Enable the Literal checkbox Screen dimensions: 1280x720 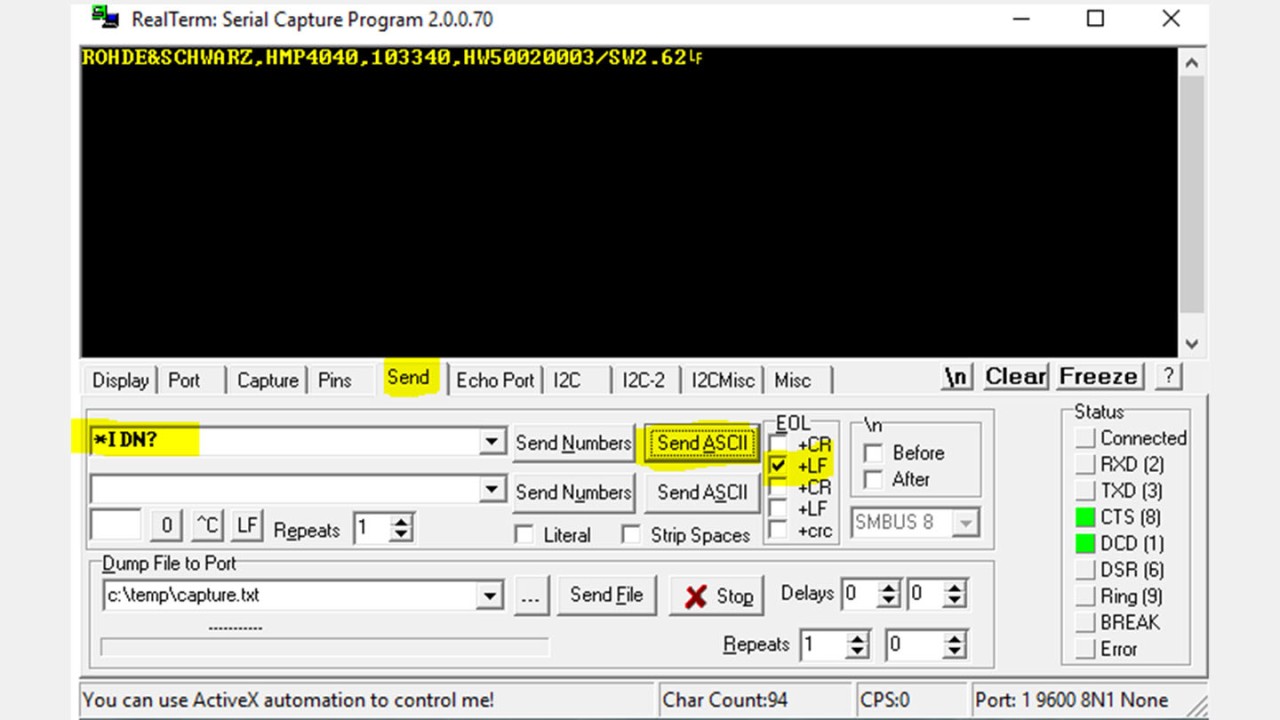pyautogui.click(x=524, y=535)
